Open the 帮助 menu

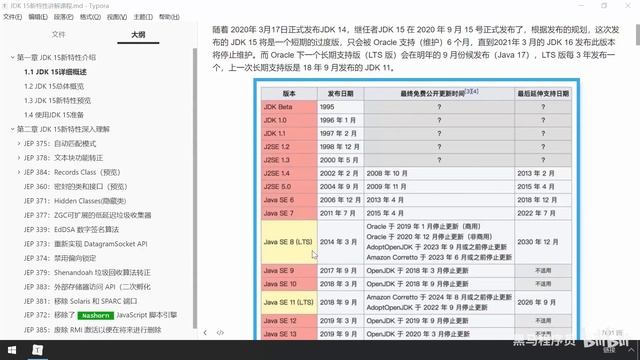click(169, 17)
